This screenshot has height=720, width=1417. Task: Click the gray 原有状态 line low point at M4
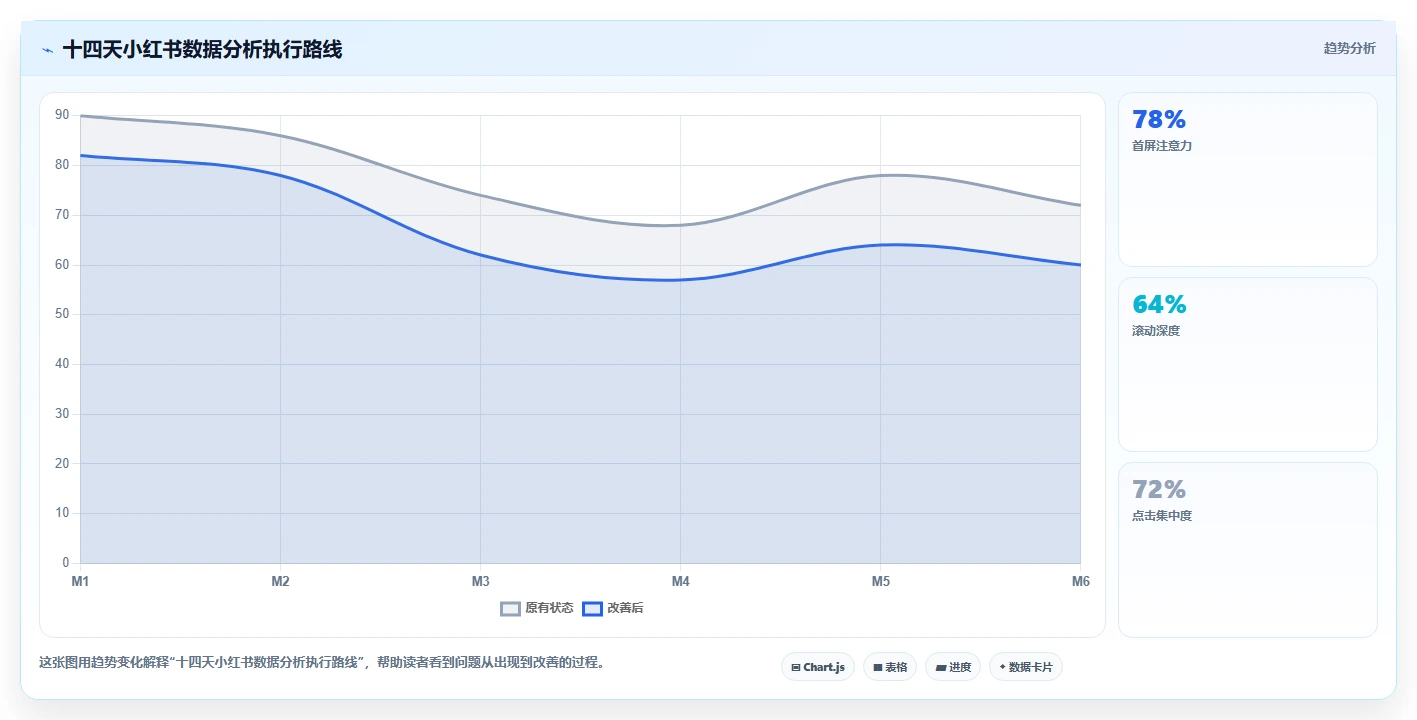(680, 225)
